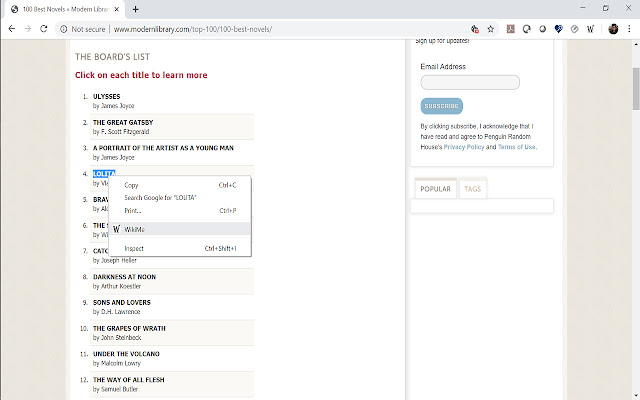Click "Click on each title to learn more"

pos(141,75)
